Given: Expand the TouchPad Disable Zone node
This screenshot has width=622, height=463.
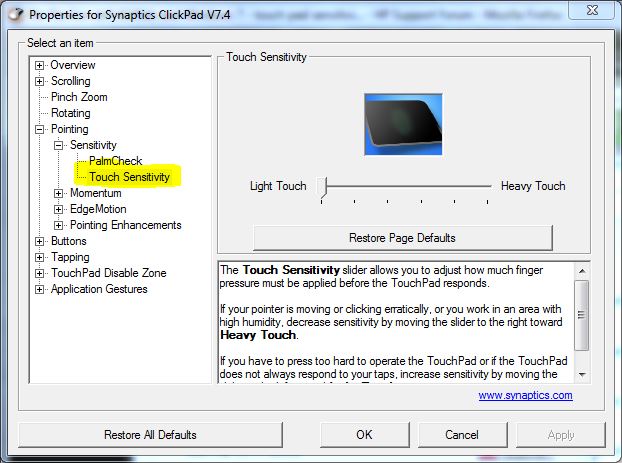Looking at the screenshot, I should point(39,273).
